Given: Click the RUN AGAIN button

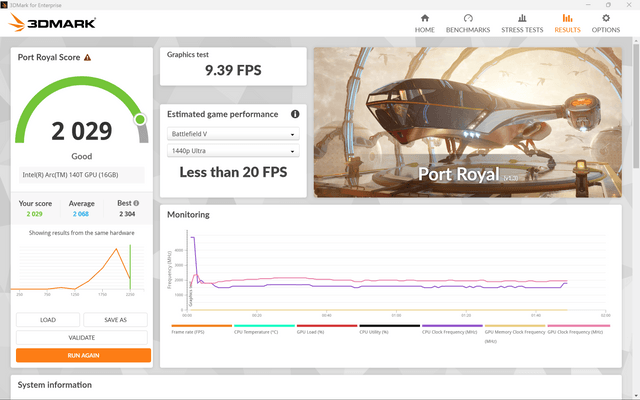Looking at the screenshot, I should click(x=83, y=355).
